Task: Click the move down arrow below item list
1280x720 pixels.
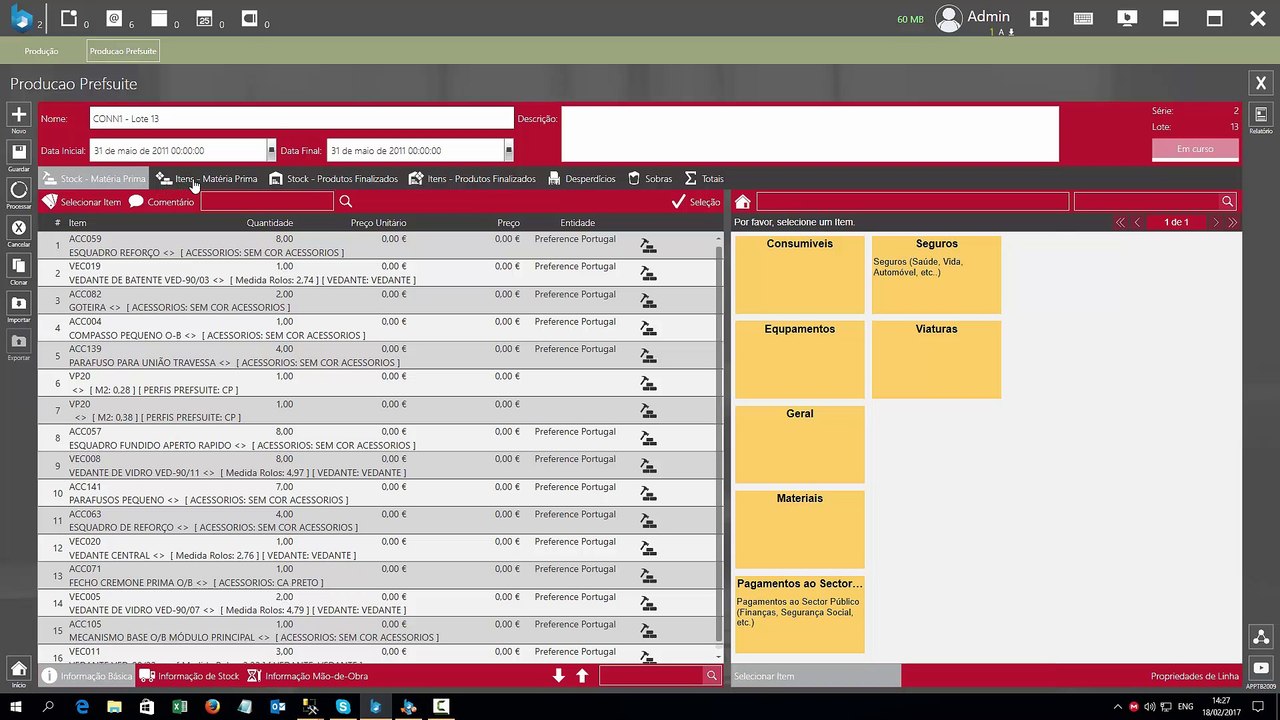Action: tap(559, 676)
